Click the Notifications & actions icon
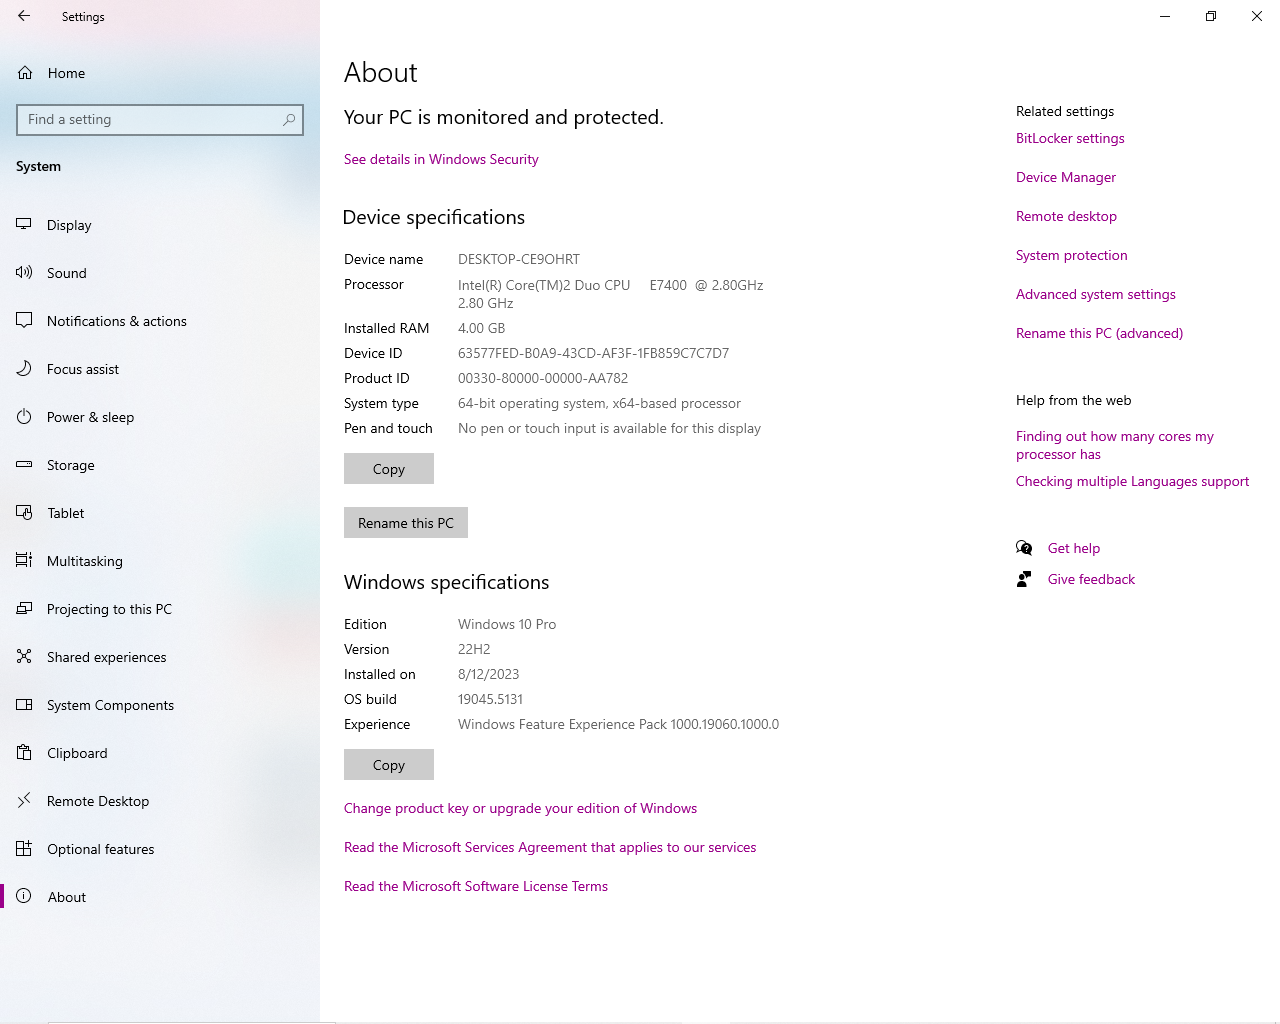 (x=24, y=321)
